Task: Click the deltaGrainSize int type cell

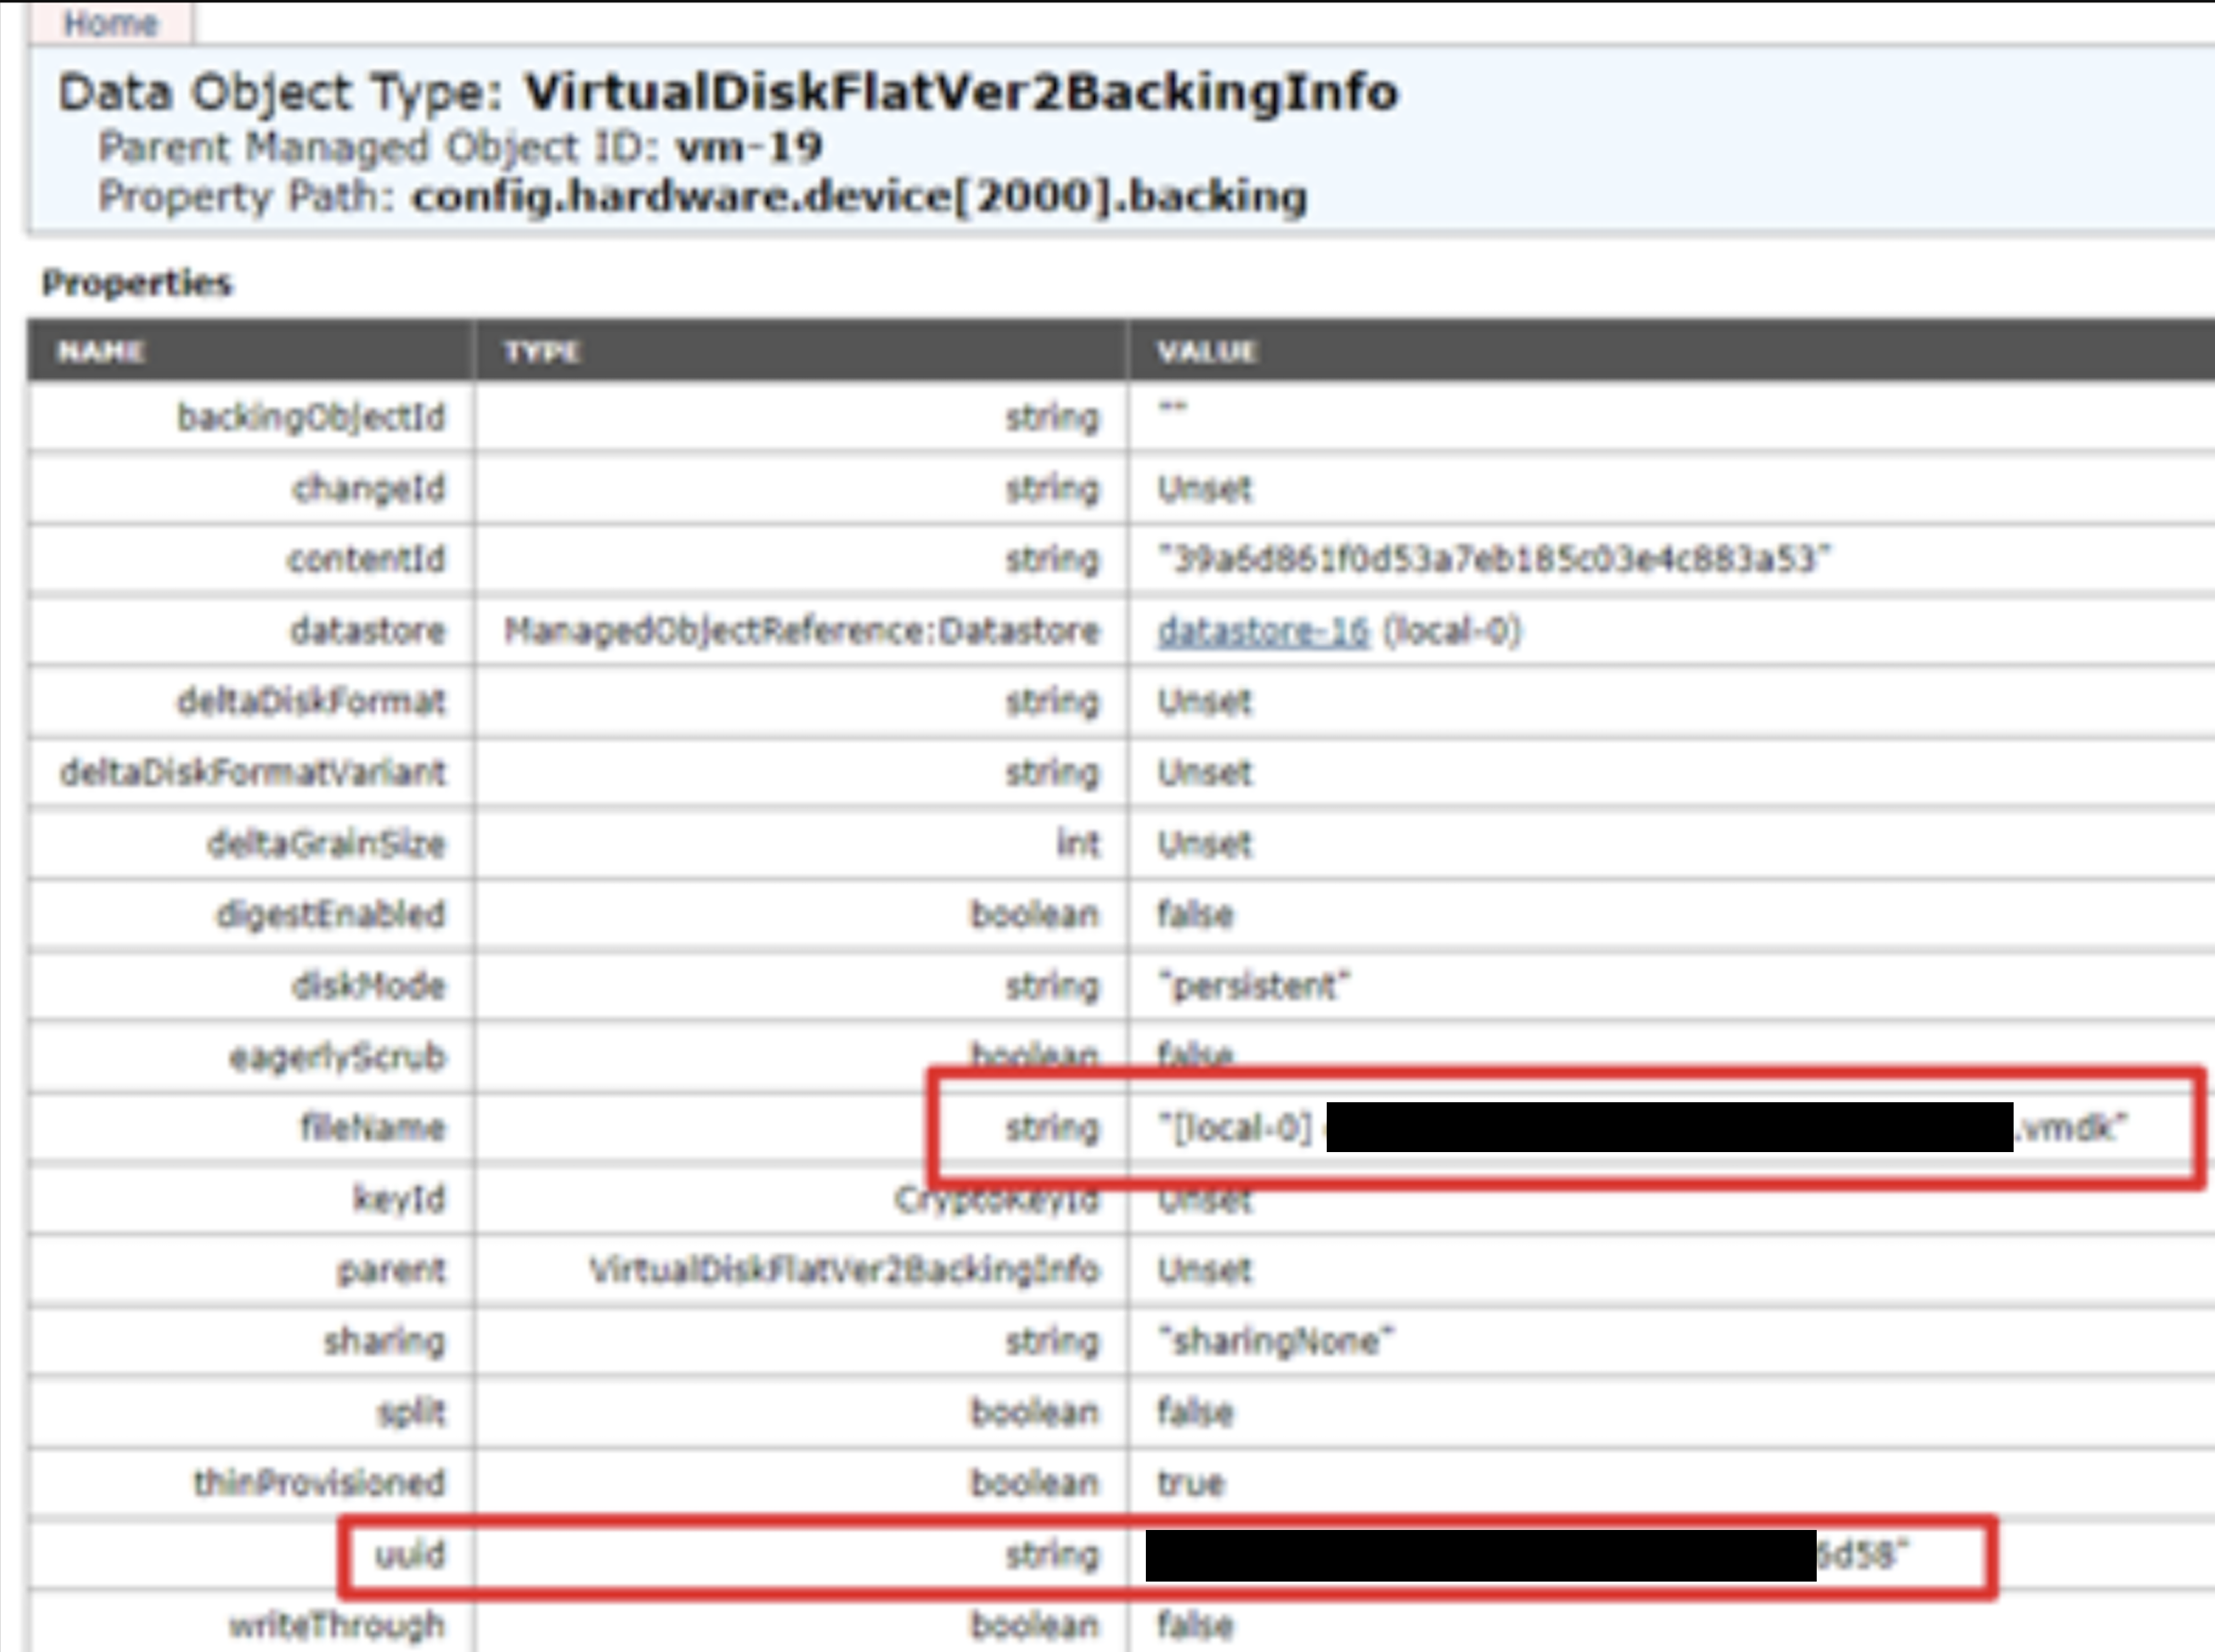Action: click(x=1078, y=844)
